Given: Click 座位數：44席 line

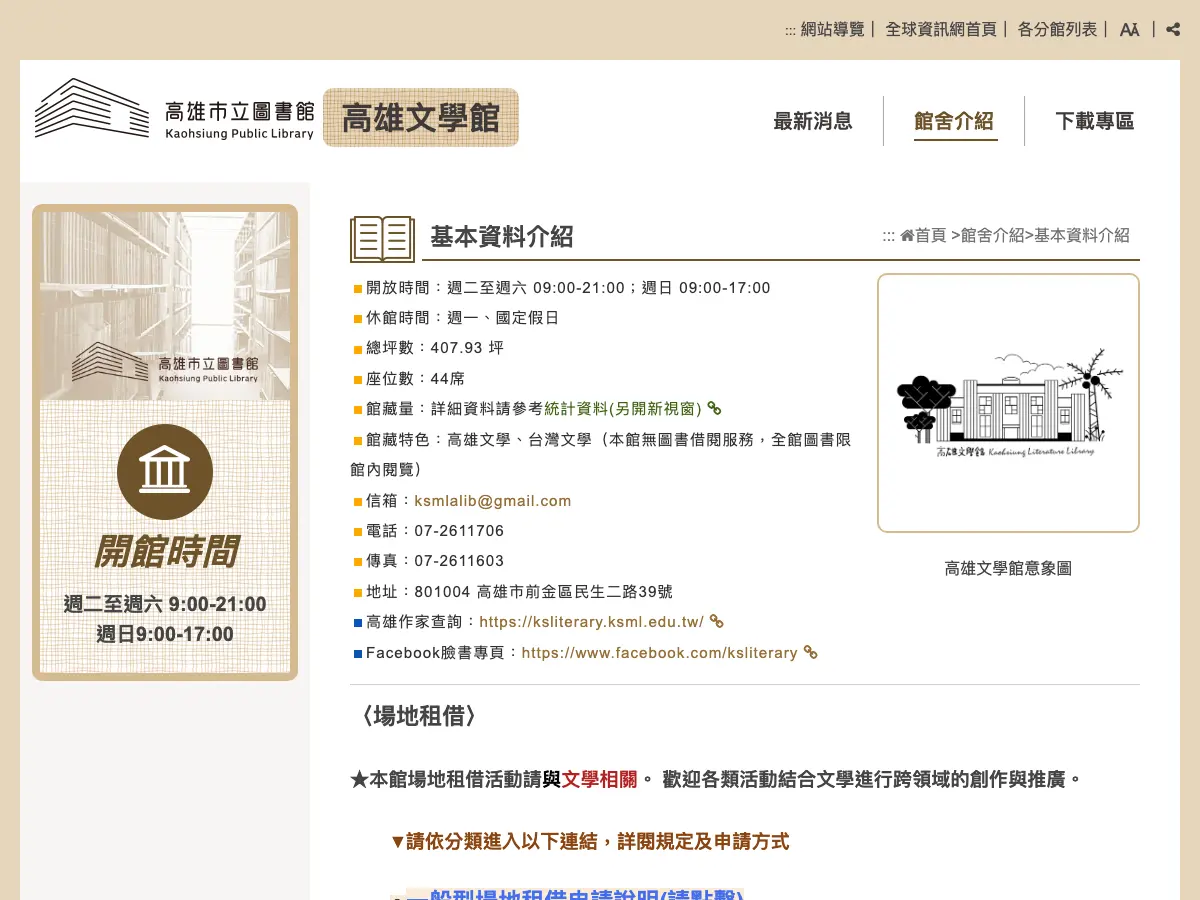Looking at the screenshot, I should click(415, 379).
